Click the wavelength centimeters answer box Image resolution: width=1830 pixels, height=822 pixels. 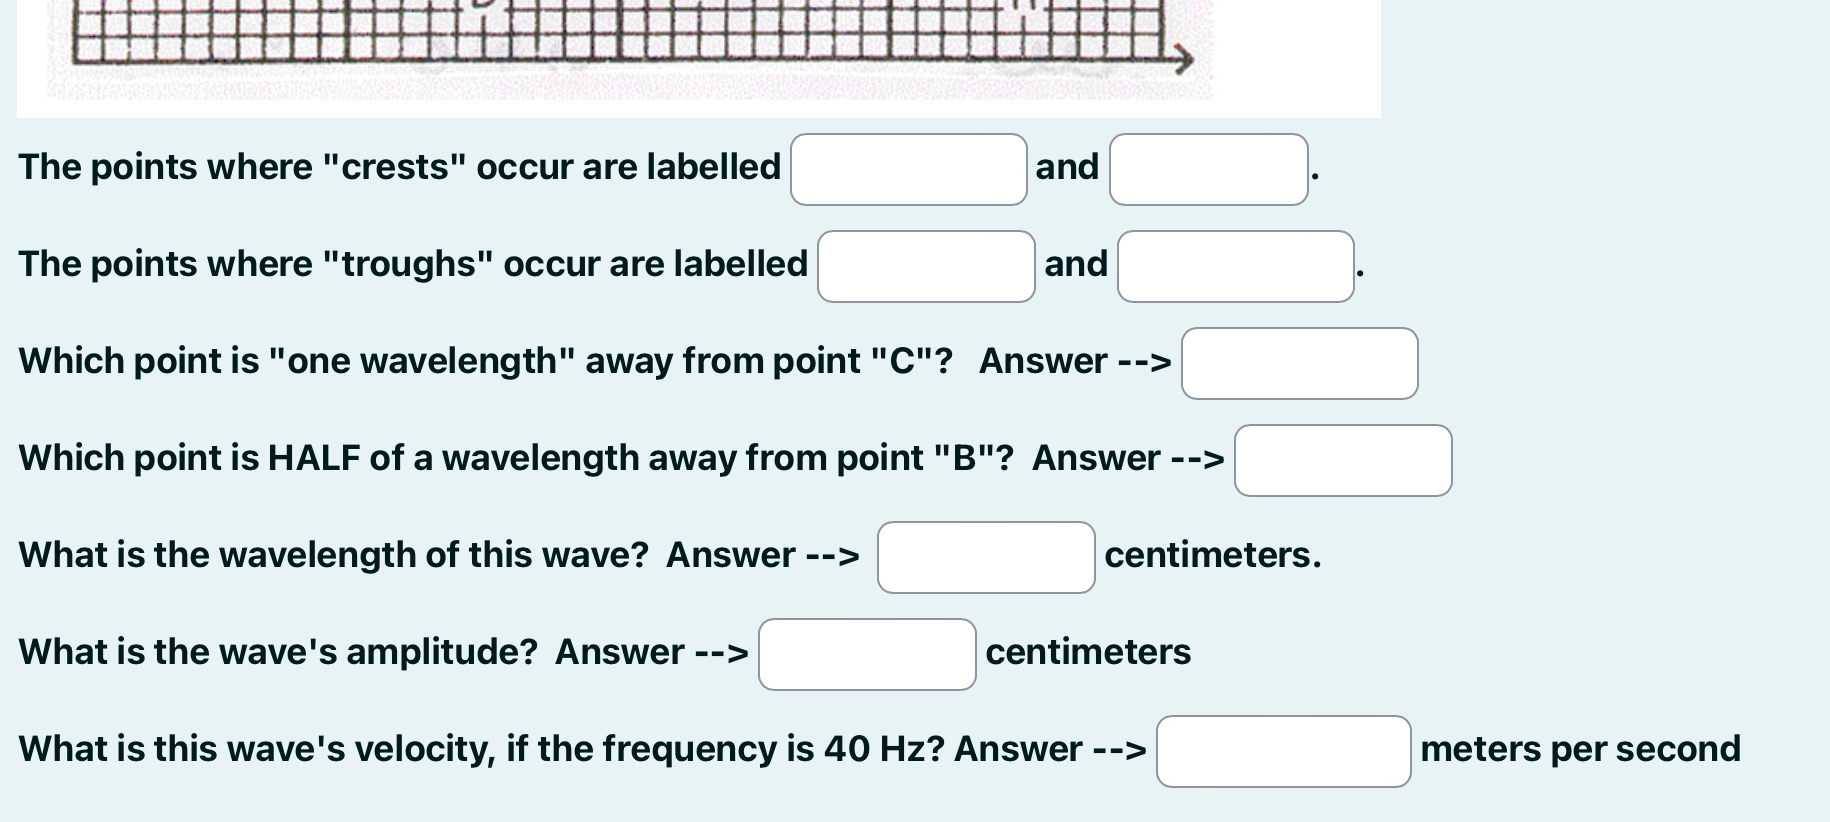(x=986, y=556)
